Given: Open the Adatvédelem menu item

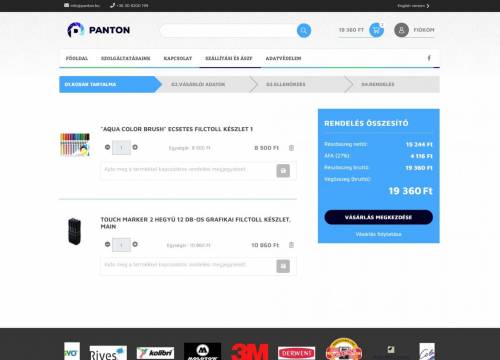Looking at the screenshot, I should click(x=283, y=58).
